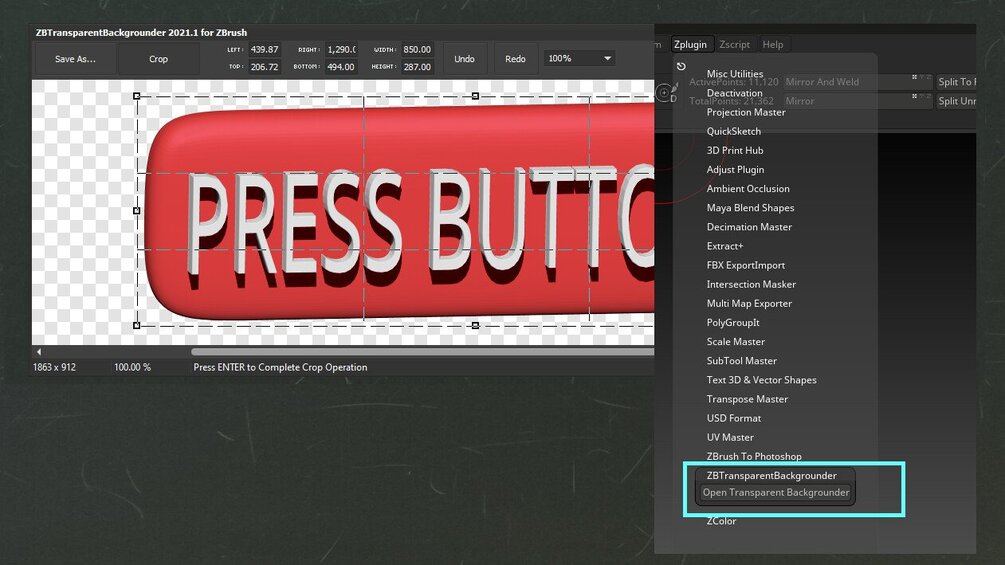Select Scale Master entry
The image size is (1005, 565).
coord(736,342)
